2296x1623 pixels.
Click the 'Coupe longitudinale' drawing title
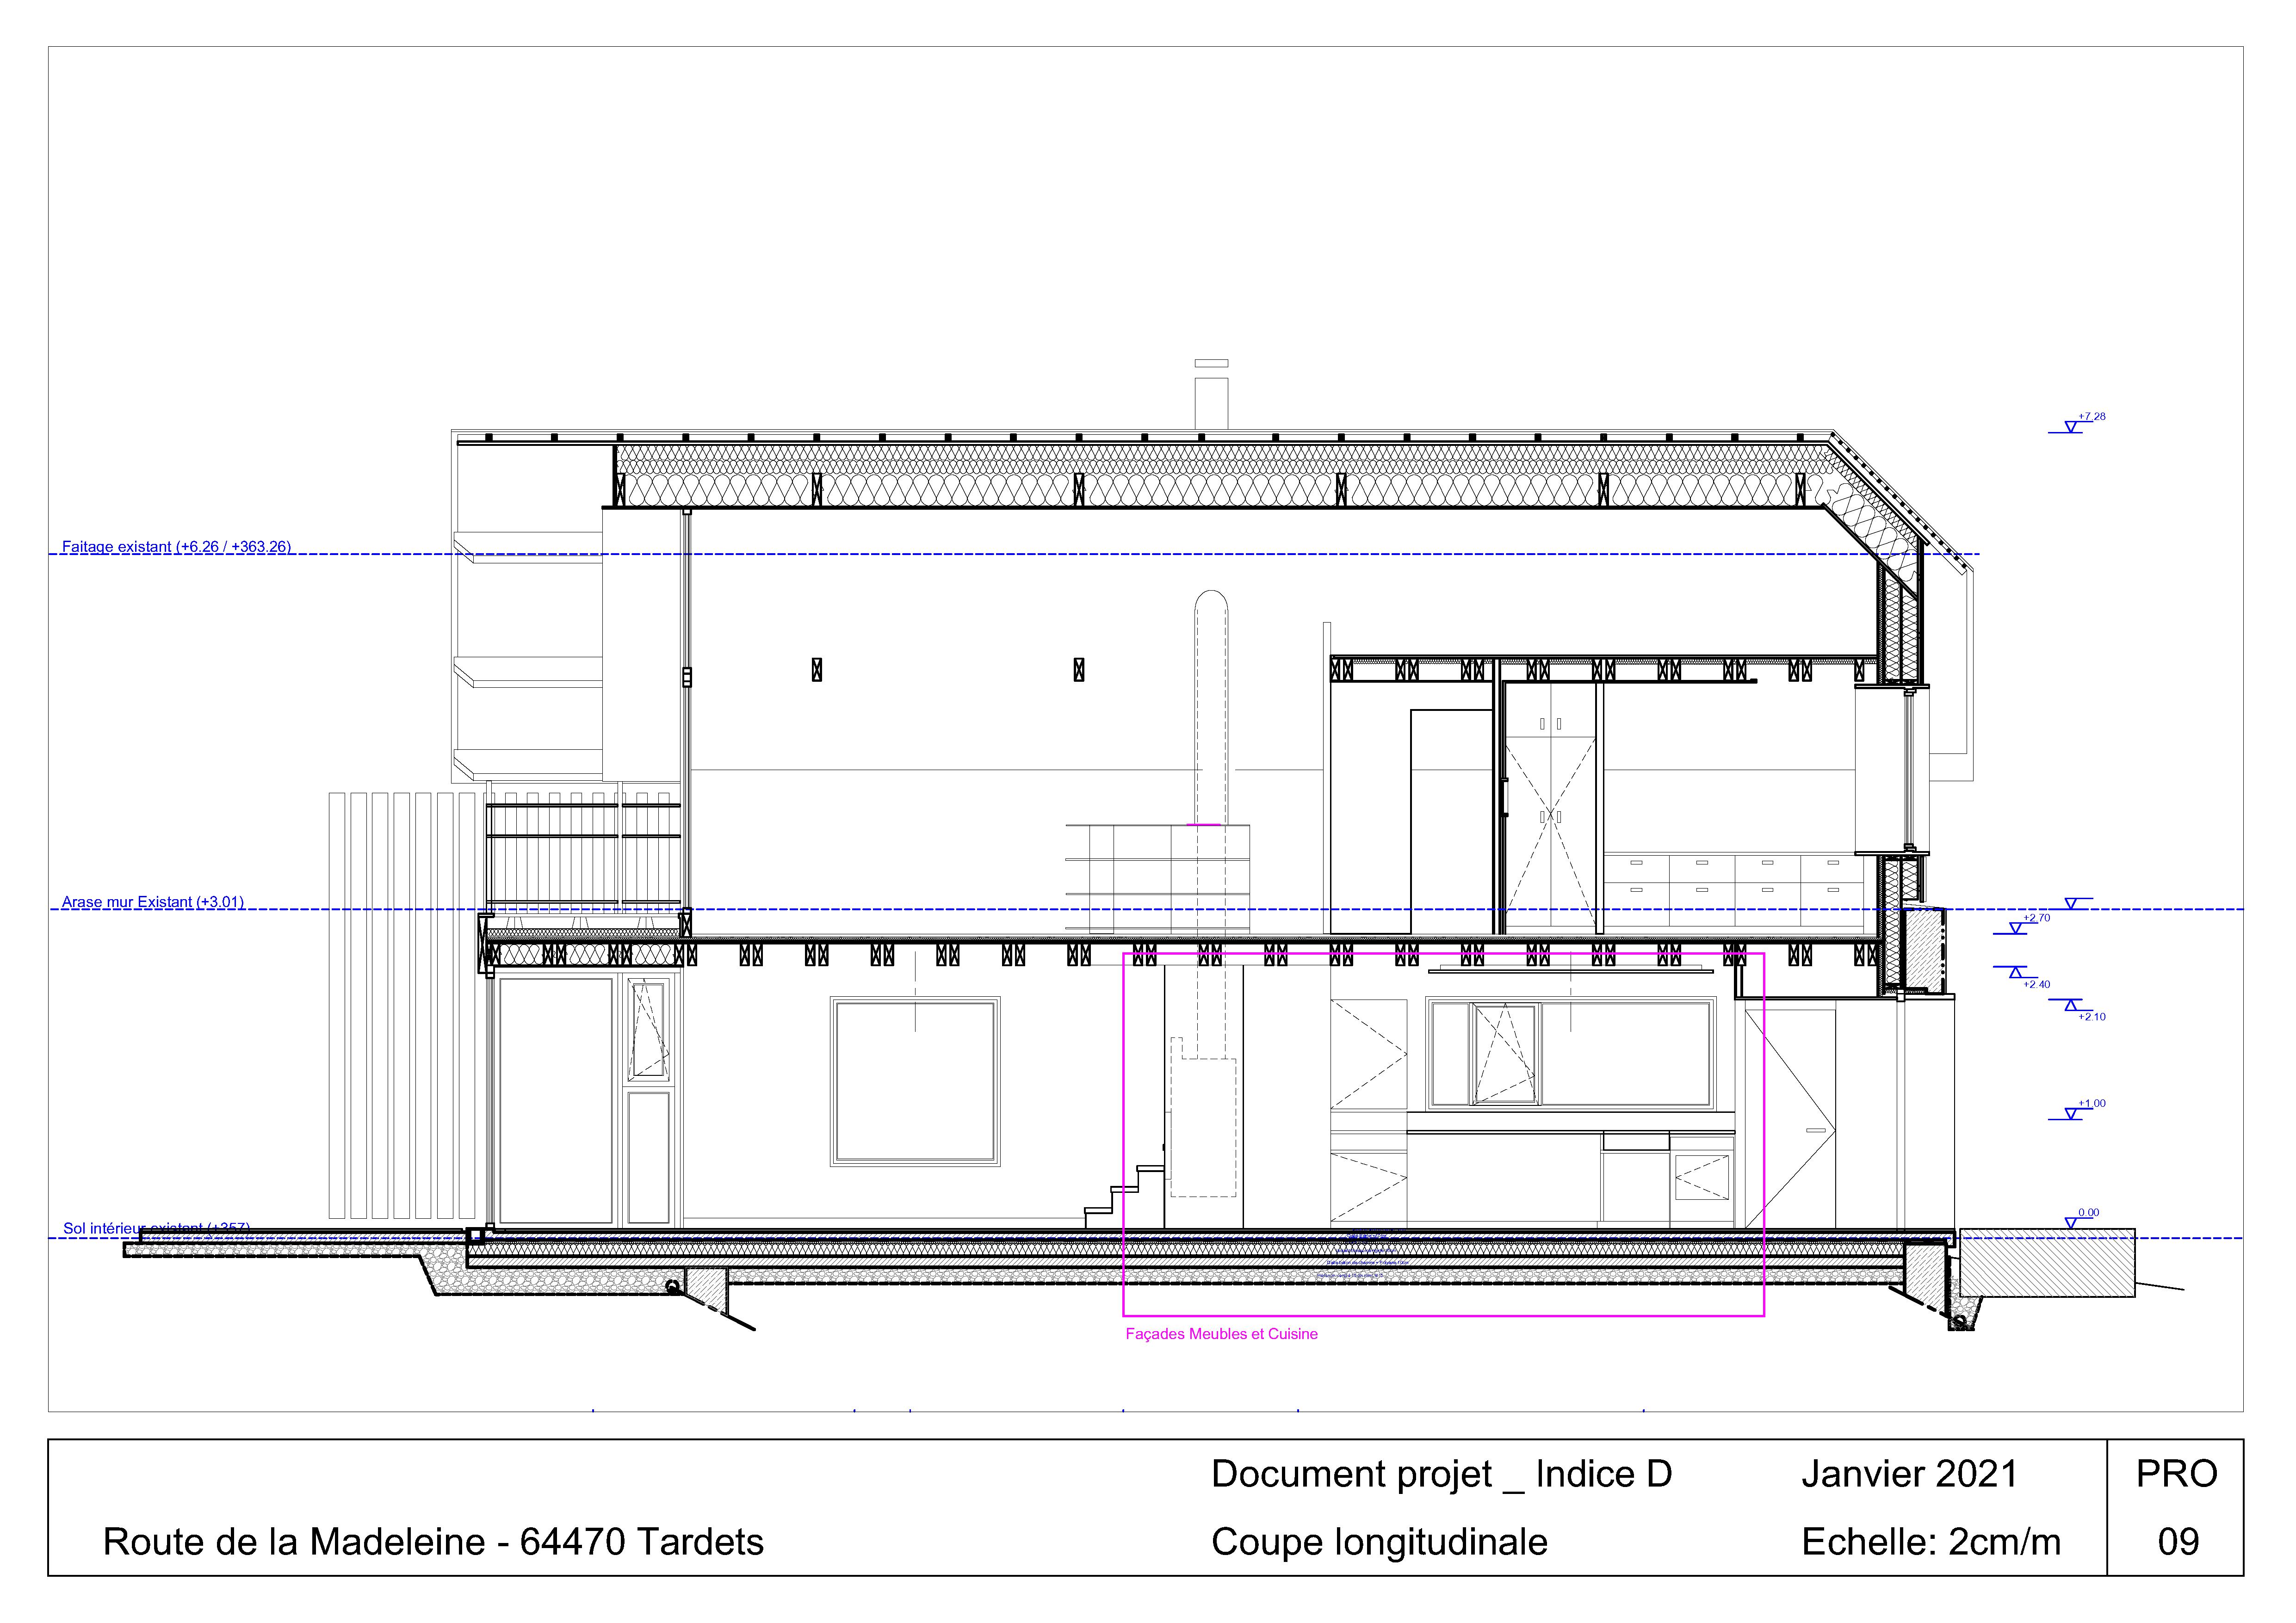[x=1379, y=1542]
